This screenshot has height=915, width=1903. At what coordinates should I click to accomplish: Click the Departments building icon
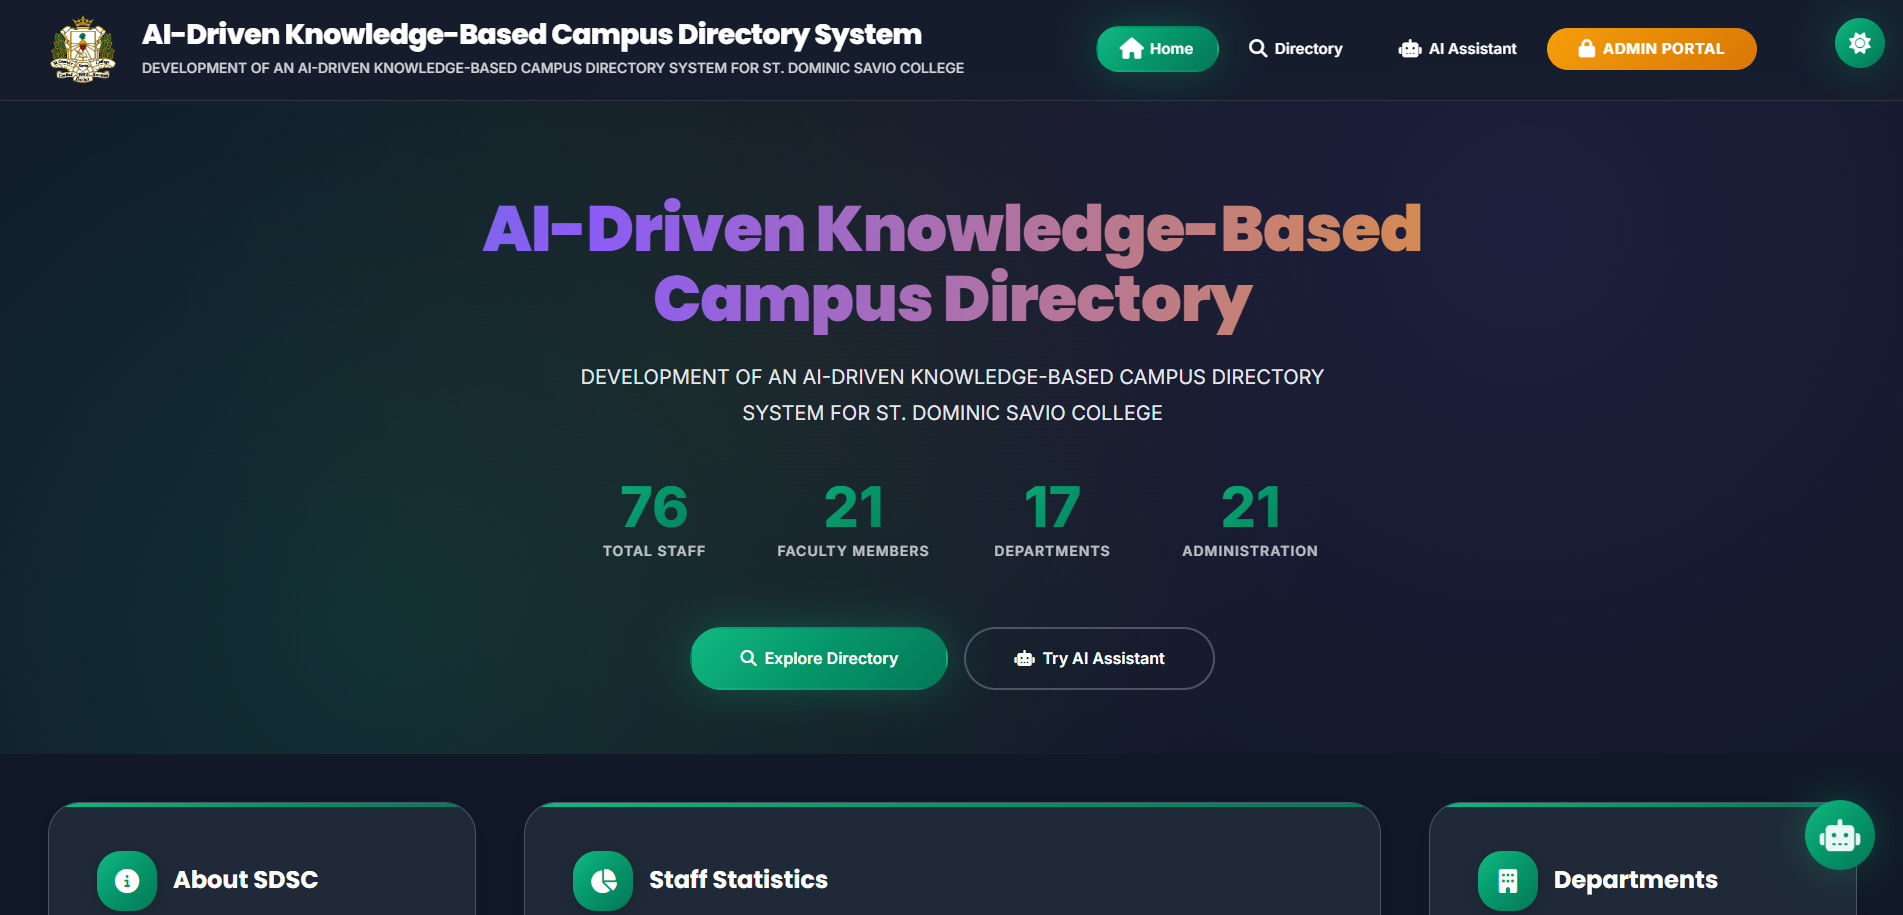pyautogui.click(x=1507, y=880)
